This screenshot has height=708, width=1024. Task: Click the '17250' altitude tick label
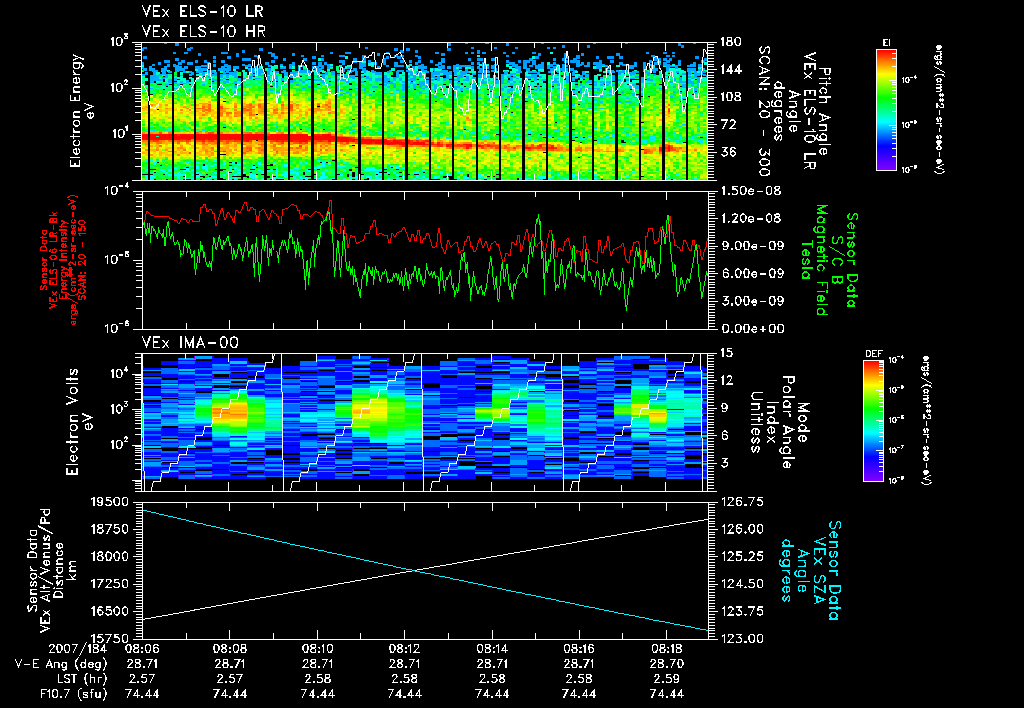(x=111, y=585)
